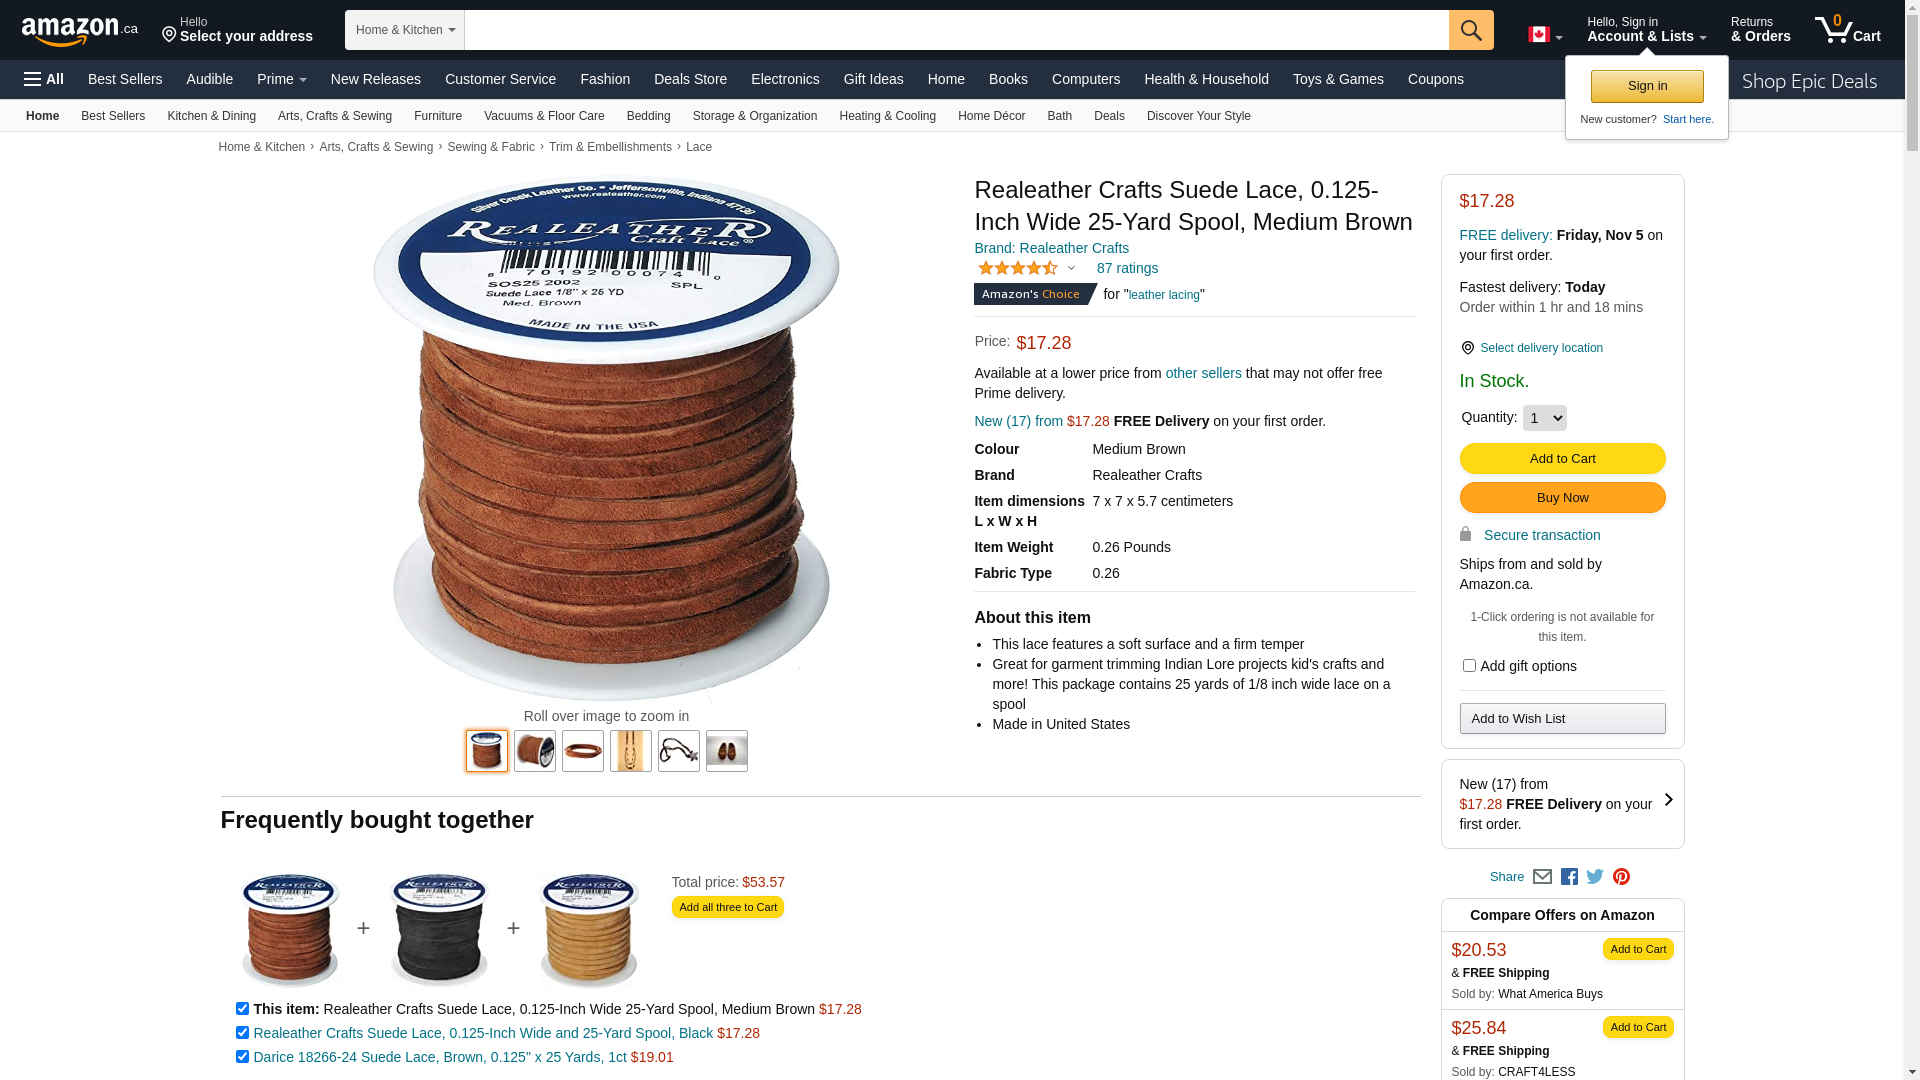Share product on Pinterest icon
Image resolution: width=1920 pixels, height=1080 pixels.
[1621, 877]
